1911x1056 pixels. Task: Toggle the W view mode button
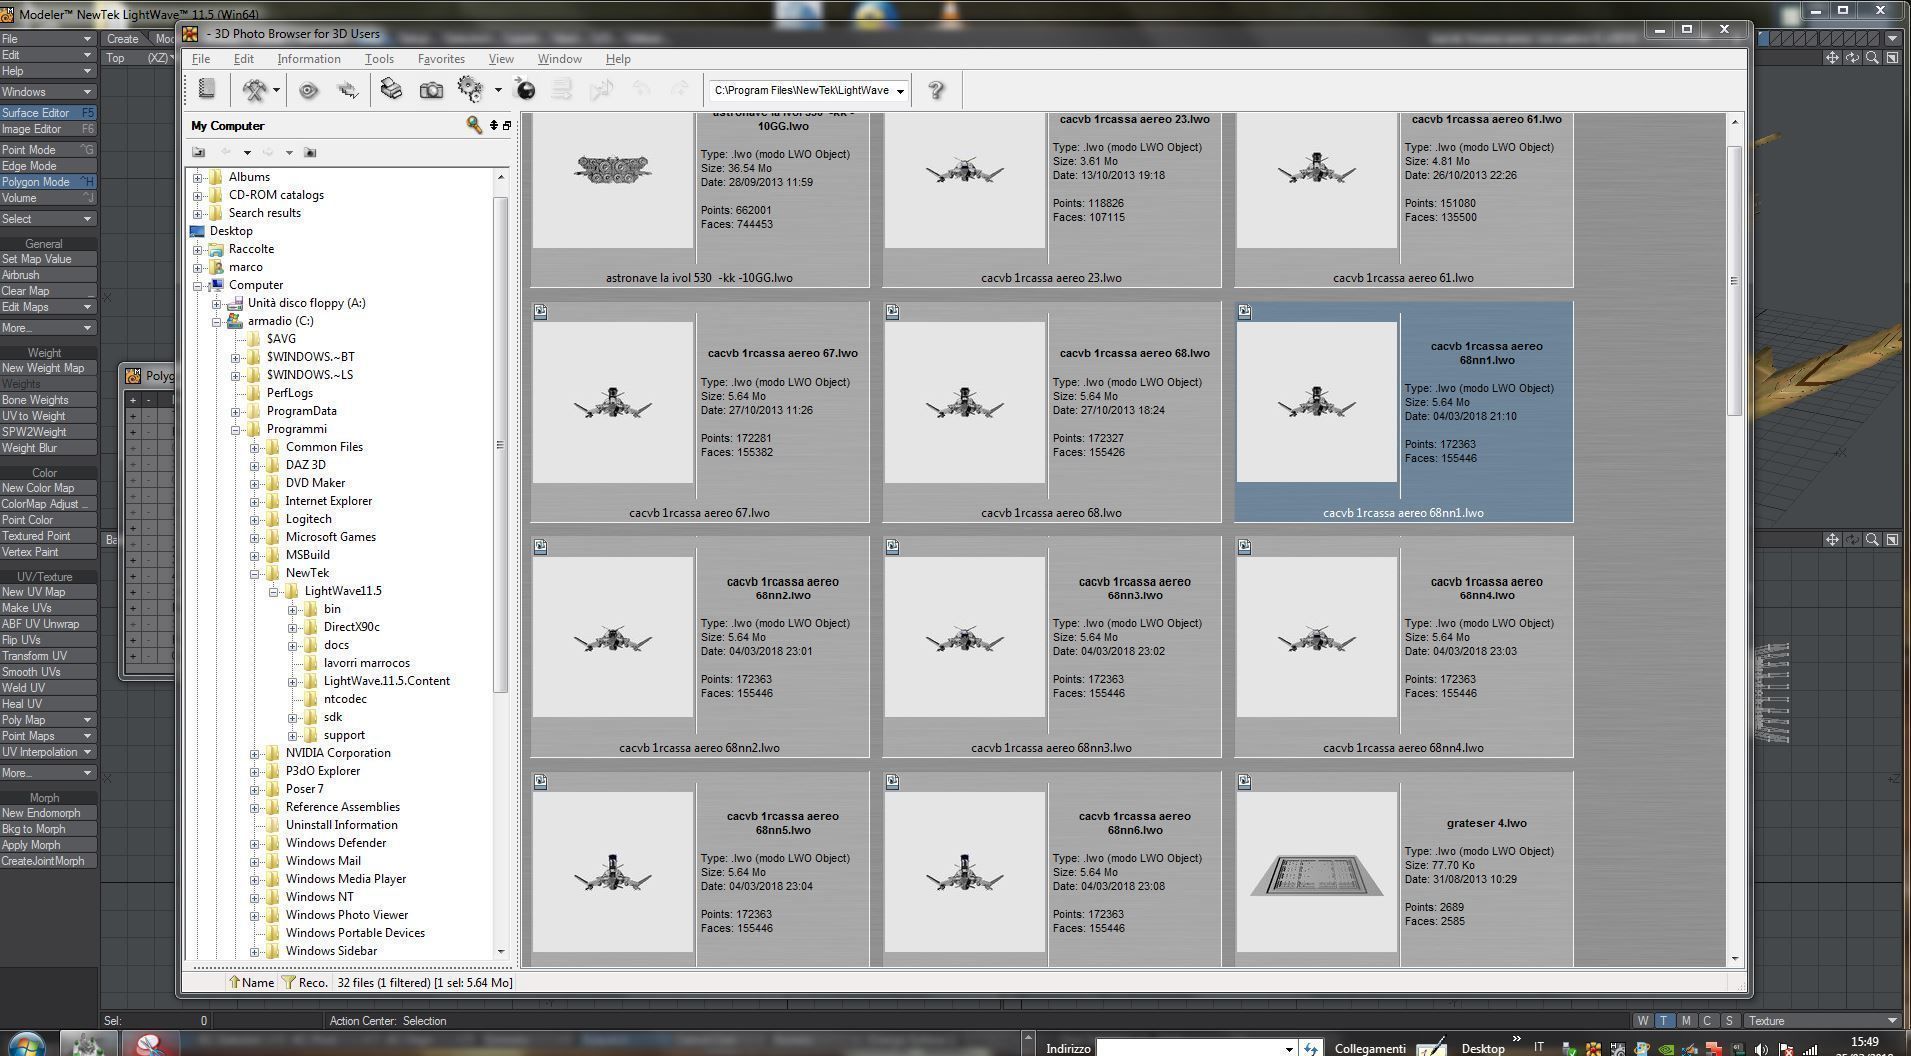tap(1643, 1021)
